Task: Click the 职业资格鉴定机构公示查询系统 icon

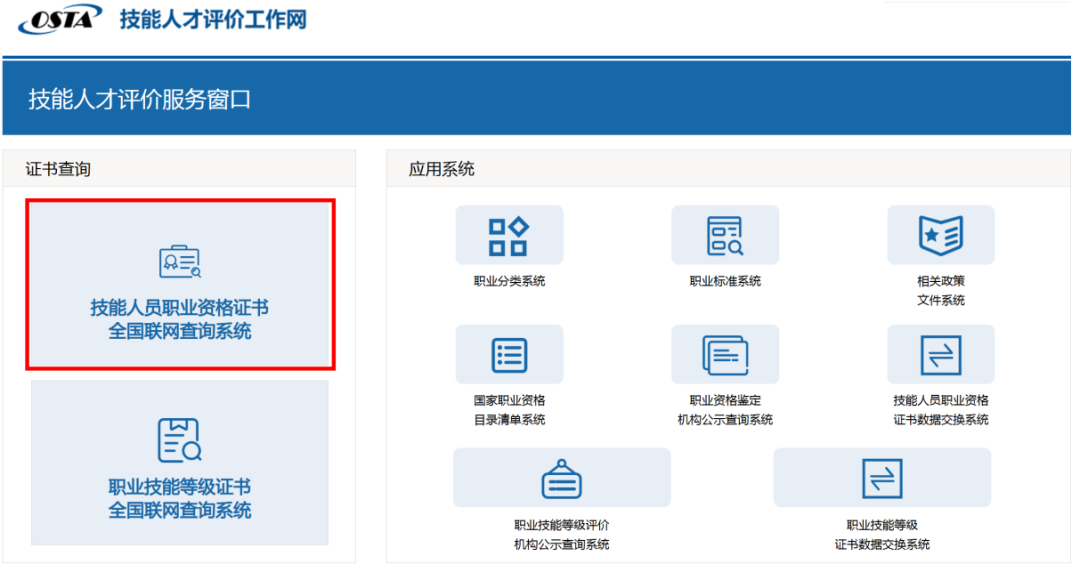Action: pos(725,355)
